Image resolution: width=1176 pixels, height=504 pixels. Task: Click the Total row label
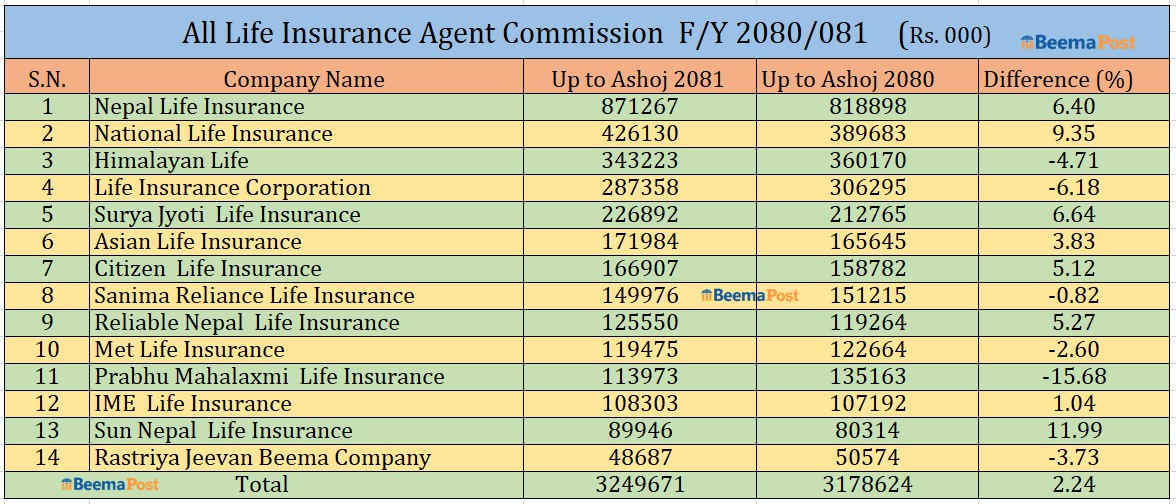[260, 485]
